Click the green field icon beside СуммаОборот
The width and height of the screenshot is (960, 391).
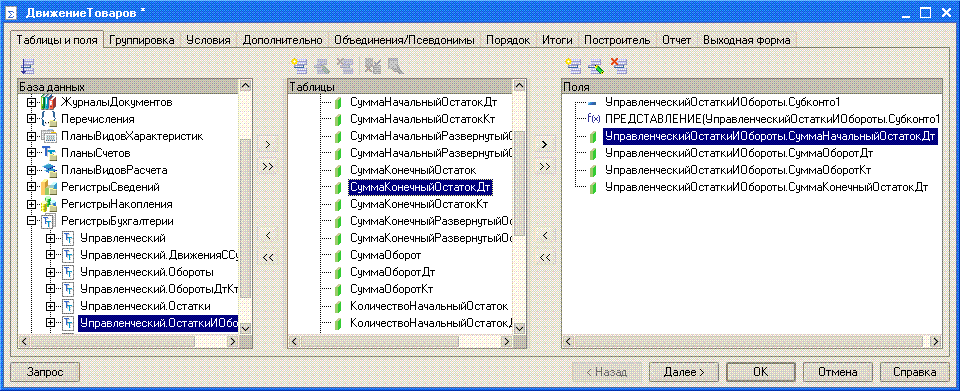click(x=337, y=255)
